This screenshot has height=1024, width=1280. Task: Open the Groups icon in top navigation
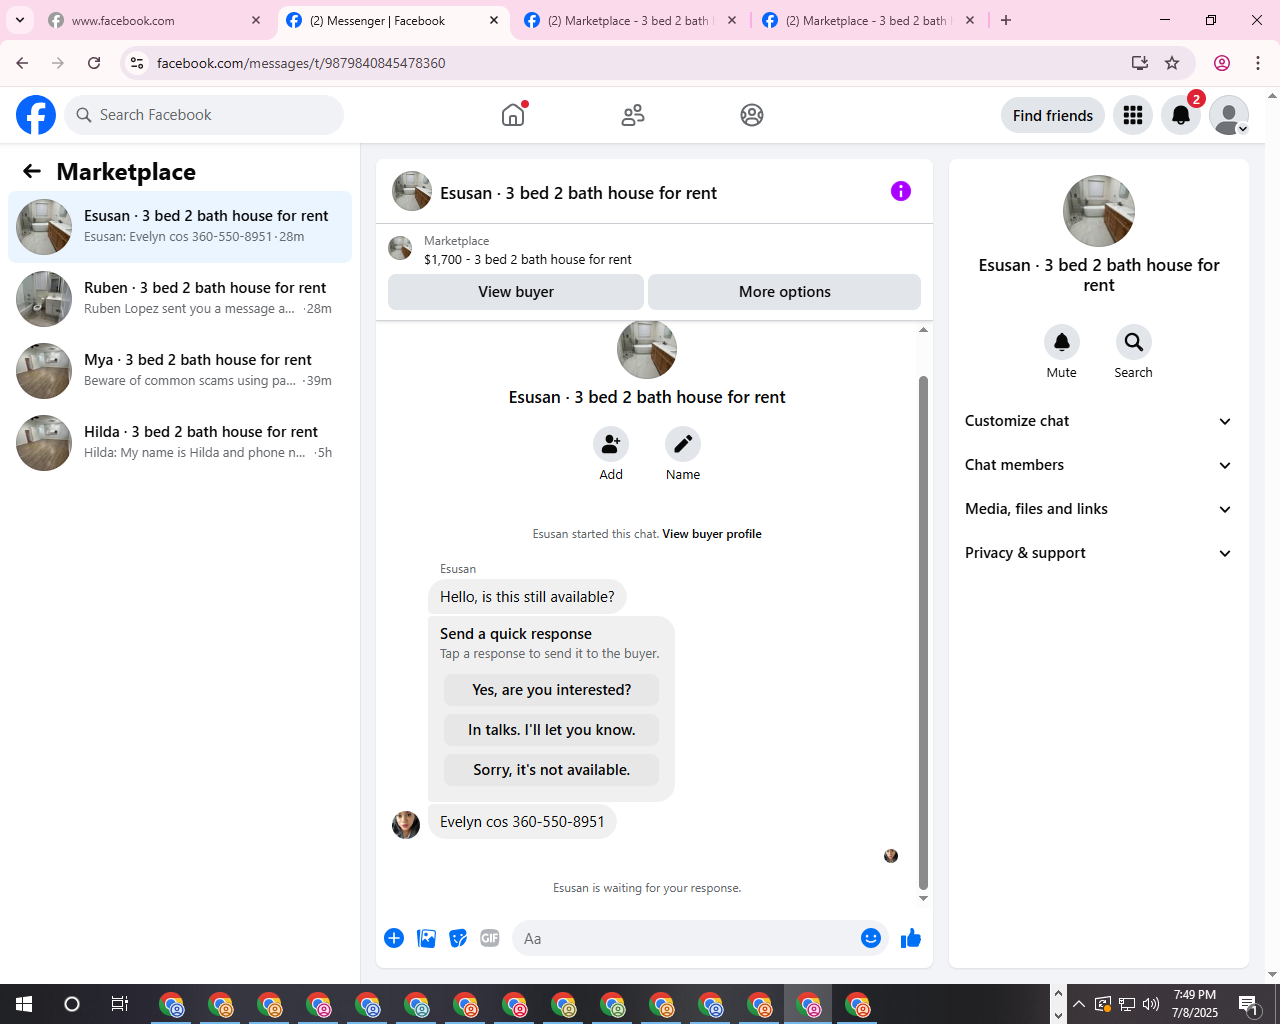[x=752, y=115]
